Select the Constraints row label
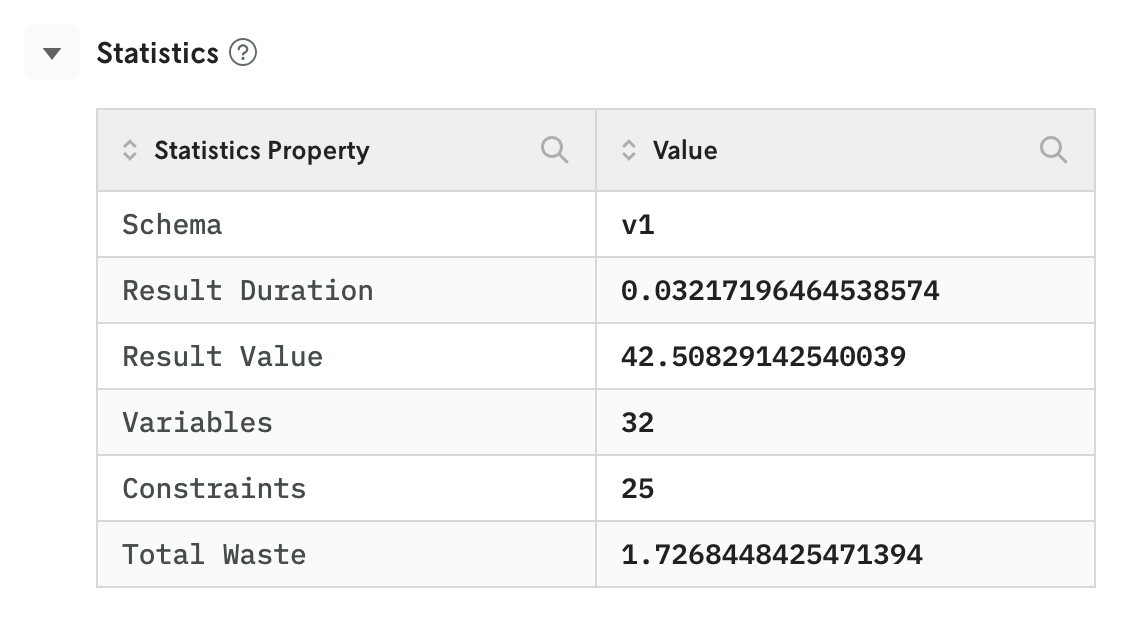This screenshot has width=1144, height=640. pos(214,488)
